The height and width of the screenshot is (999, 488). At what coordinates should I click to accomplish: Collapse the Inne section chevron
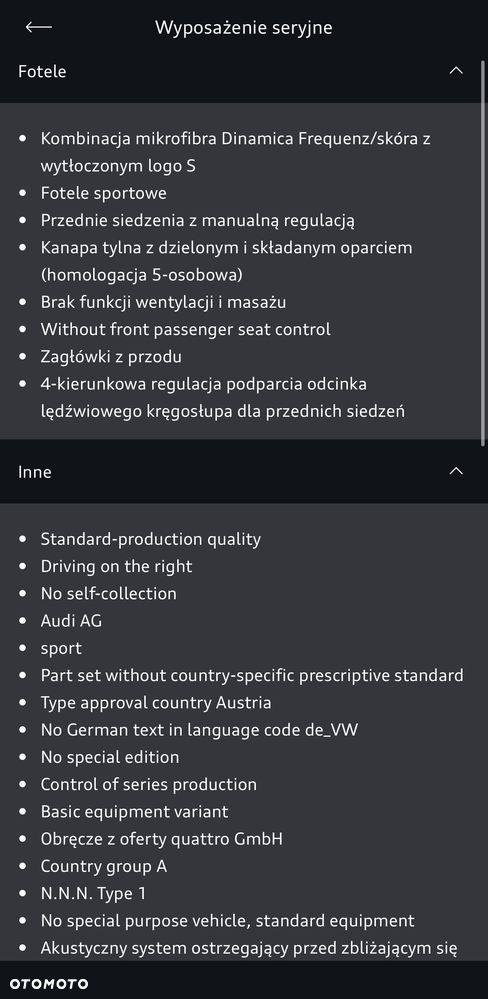(x=456, y=471)
